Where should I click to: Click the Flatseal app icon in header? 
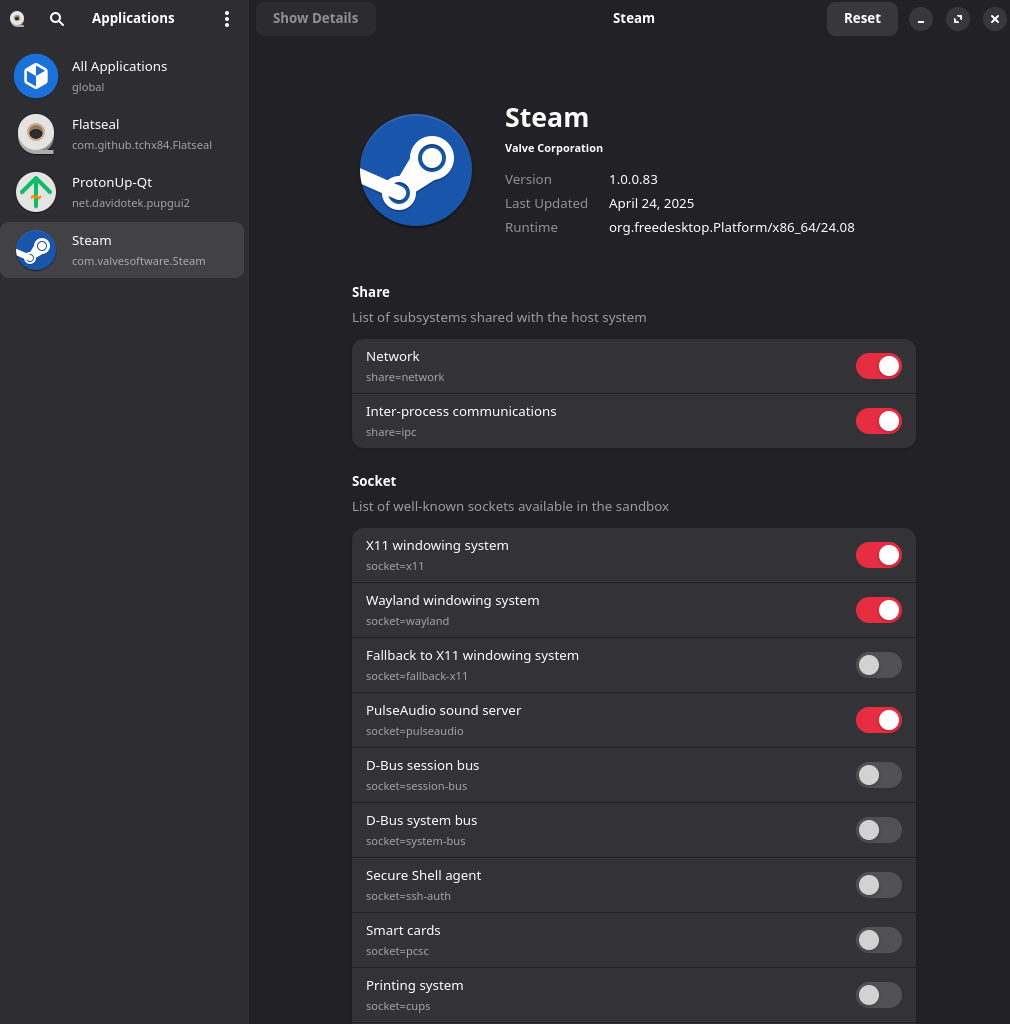(x=17, y=18)
